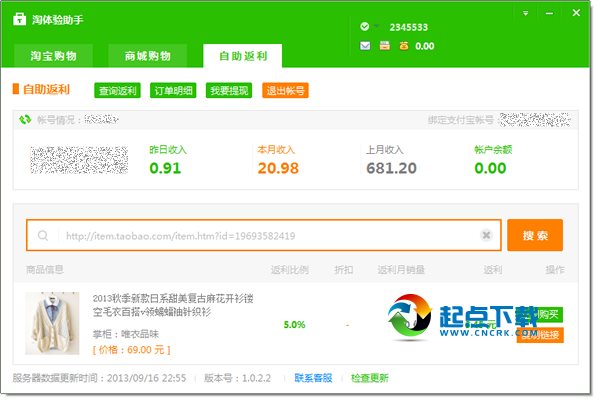Open 订单明细 order details
Screen dimensions: 600x402
click(173, 91)
